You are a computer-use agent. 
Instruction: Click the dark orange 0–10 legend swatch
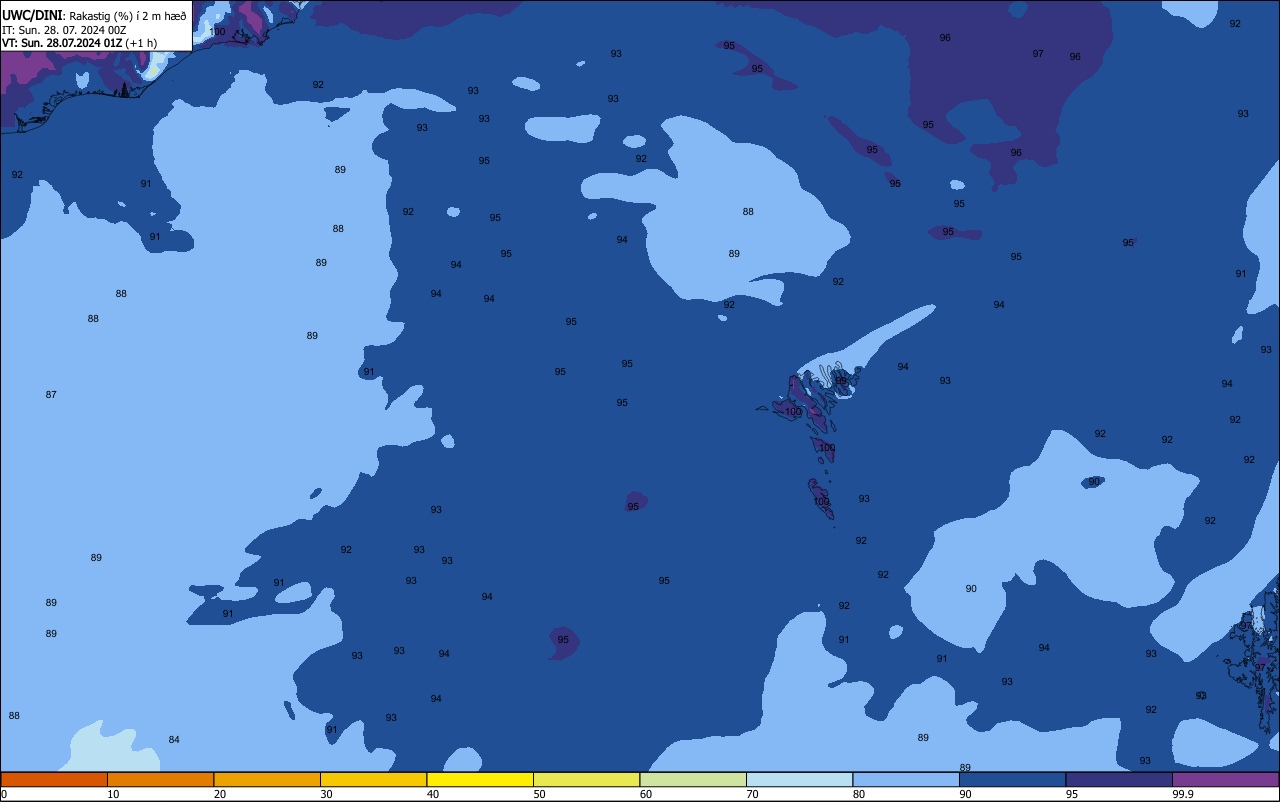point(54,779)
